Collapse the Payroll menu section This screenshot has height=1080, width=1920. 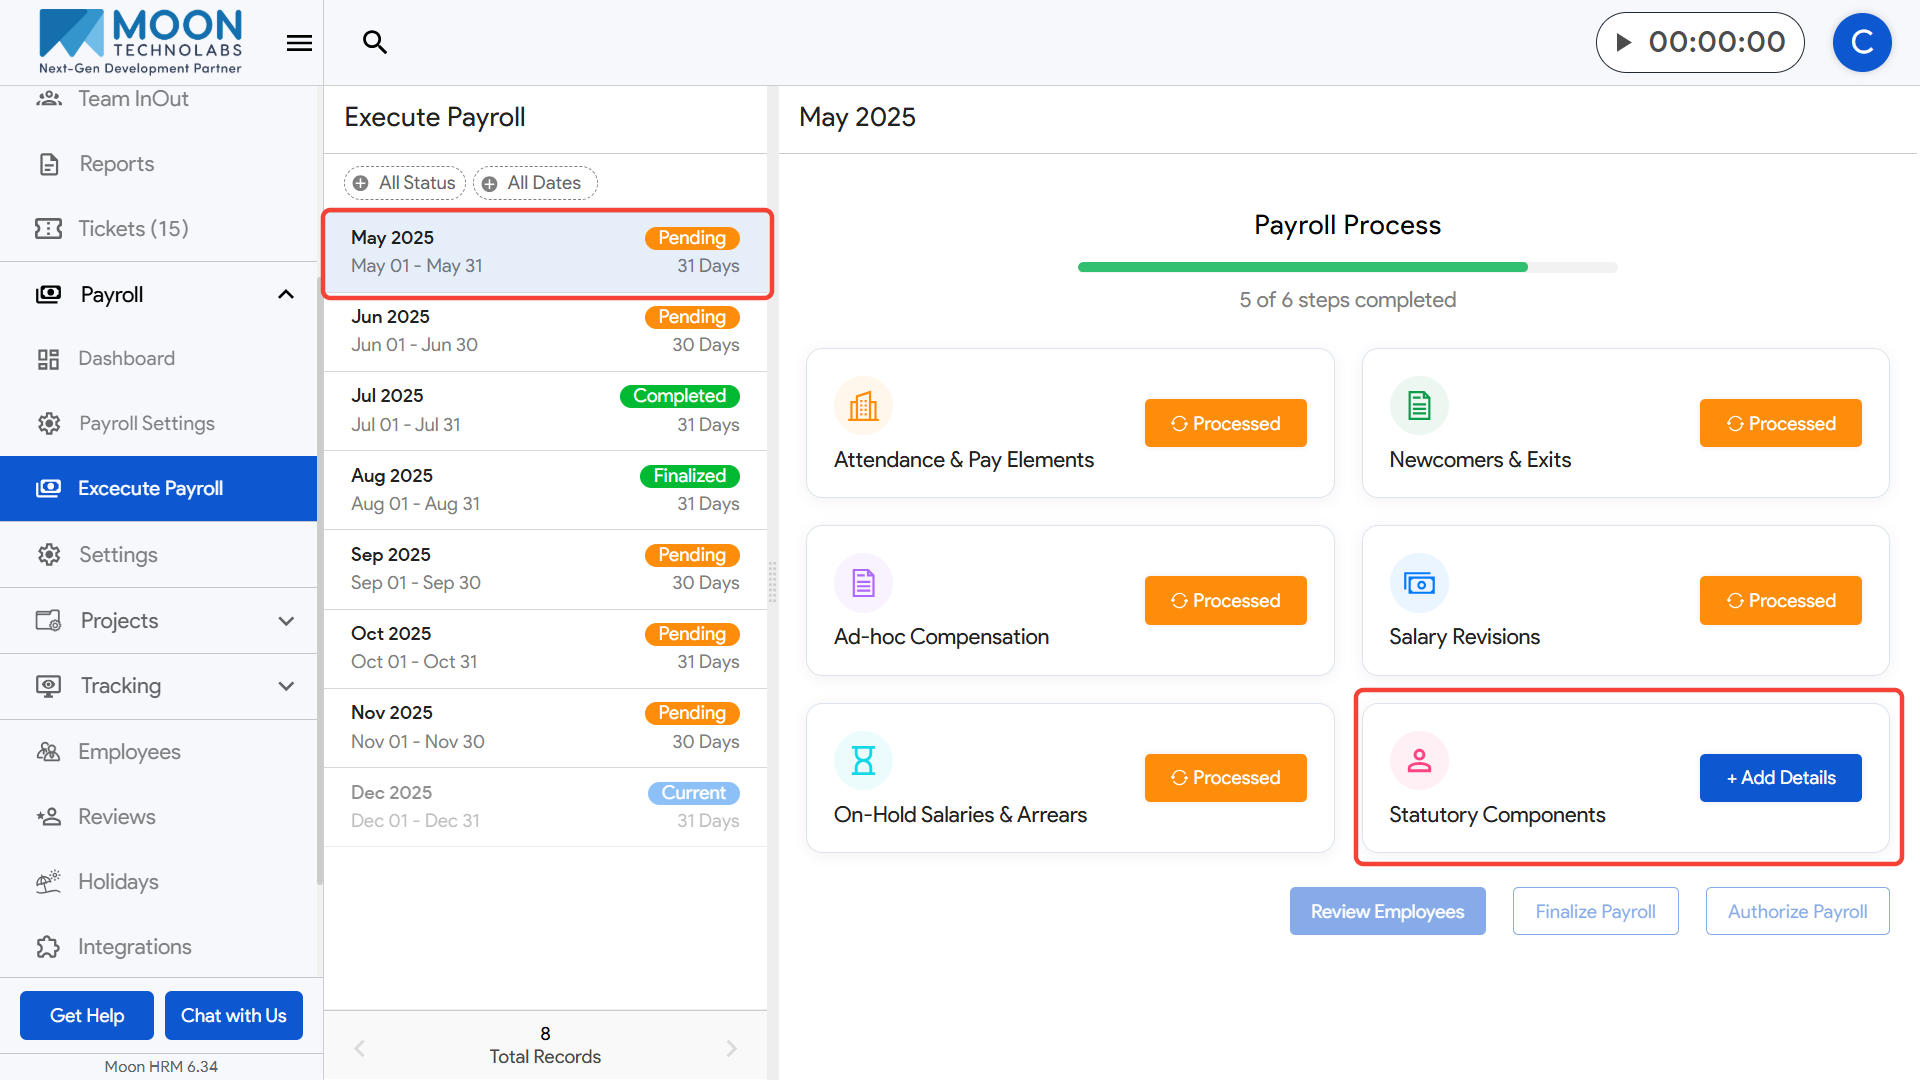286,294
